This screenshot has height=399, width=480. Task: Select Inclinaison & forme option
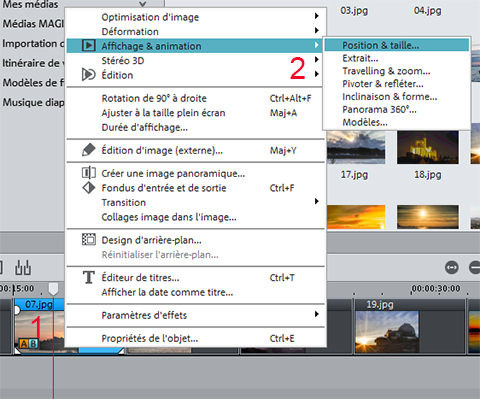coord(397,97)
